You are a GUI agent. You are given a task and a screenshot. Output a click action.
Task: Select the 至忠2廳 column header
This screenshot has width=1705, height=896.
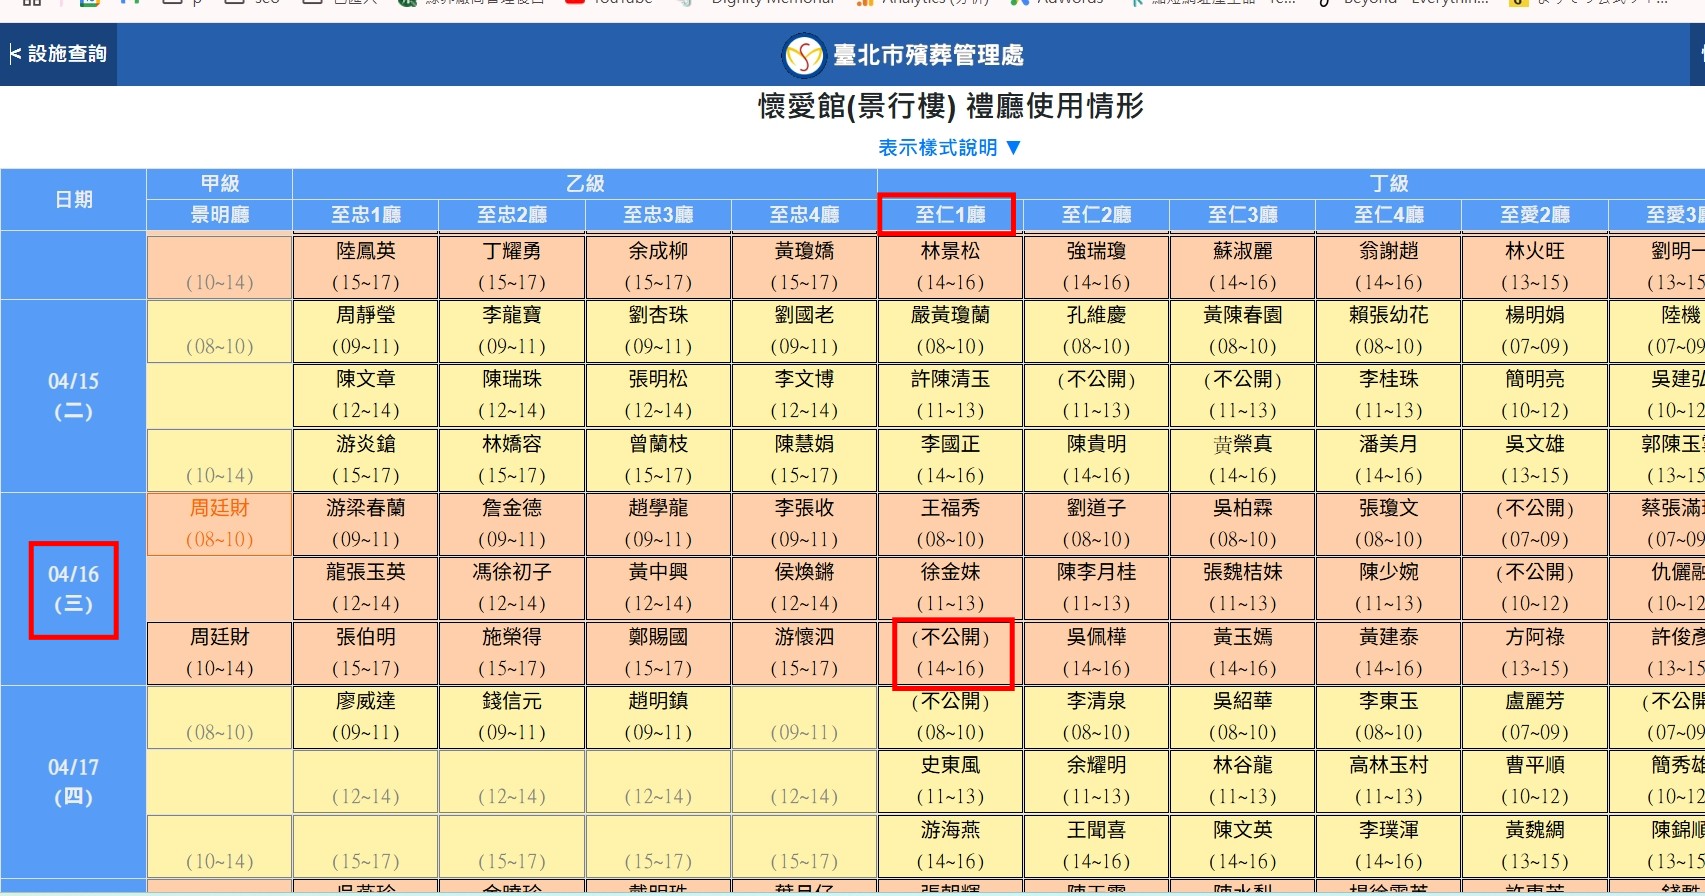[512, 215]
